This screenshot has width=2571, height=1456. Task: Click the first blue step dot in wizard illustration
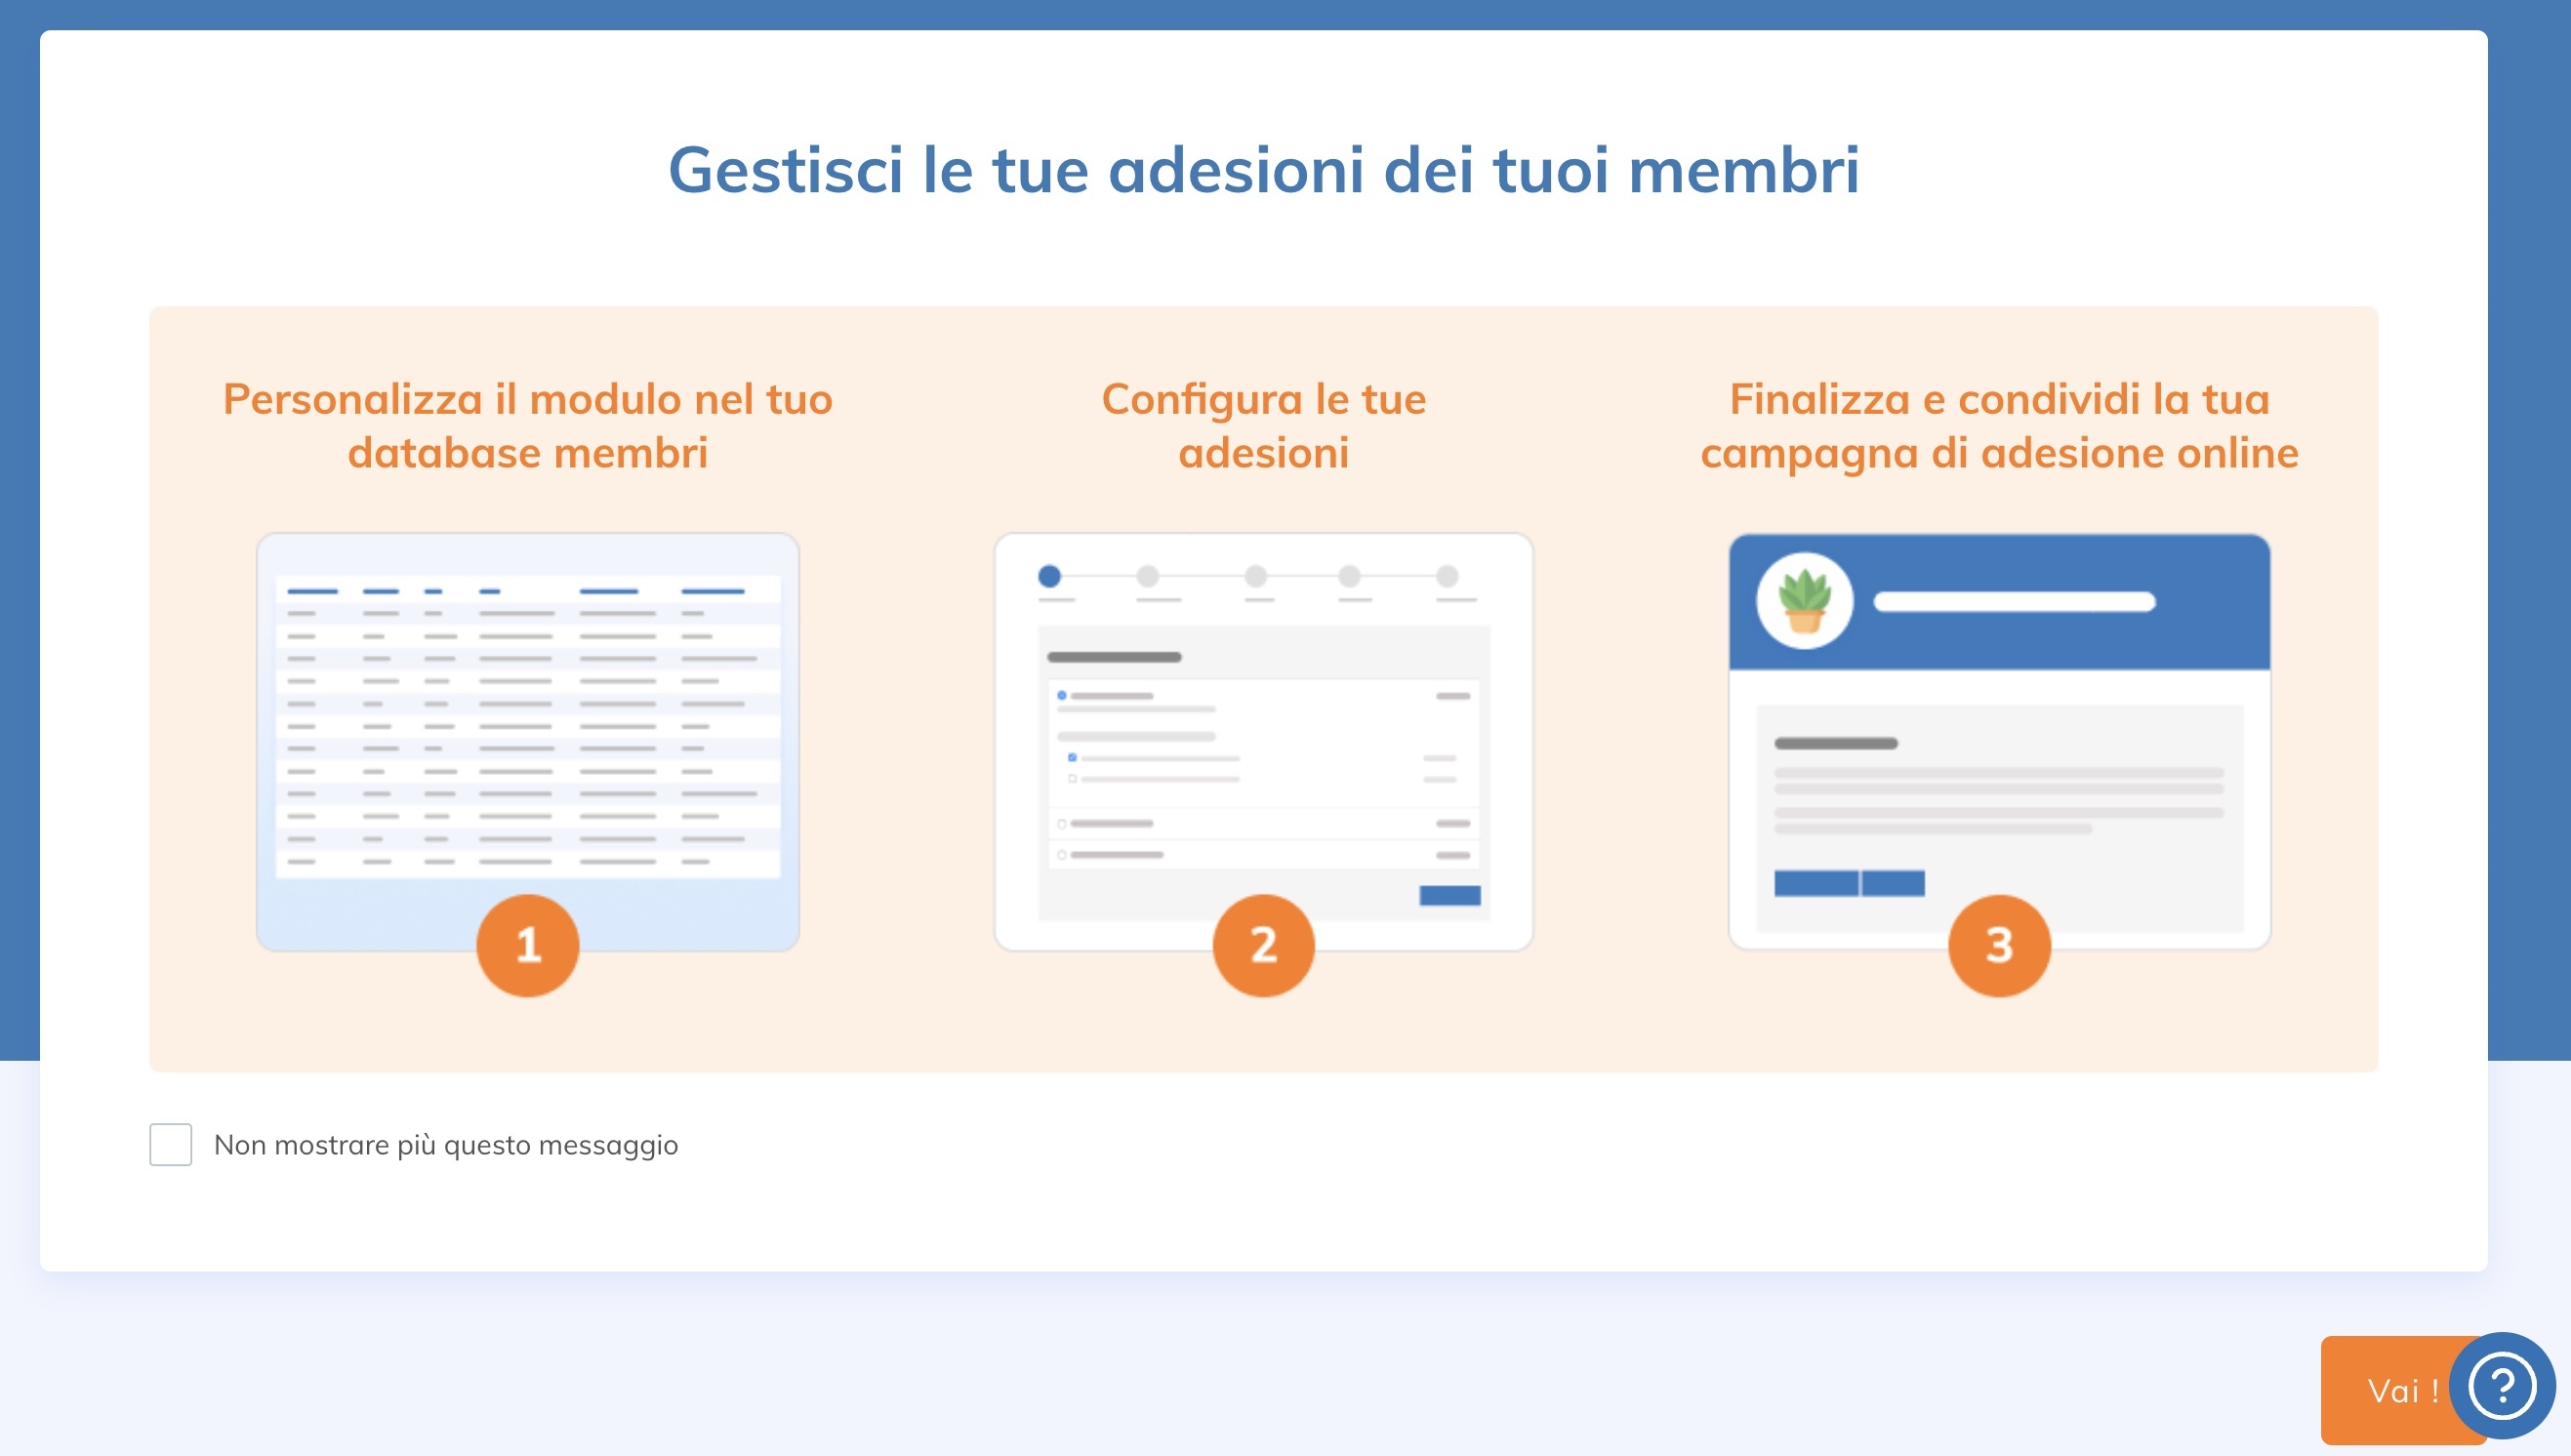[x=1049, y=576]
